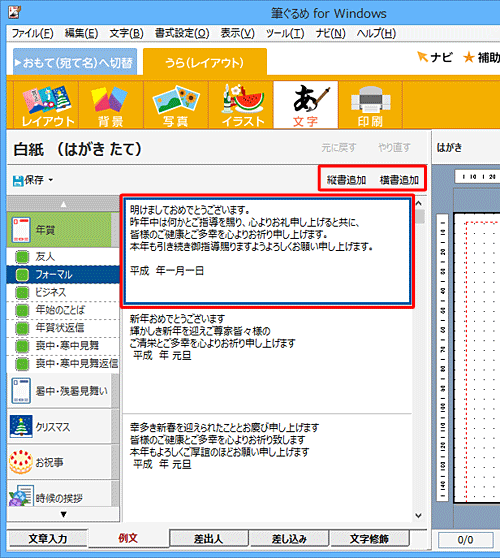500x558 pixels.
Task: Select the クリスマス tree category icon
Action: tap(21, 426)
